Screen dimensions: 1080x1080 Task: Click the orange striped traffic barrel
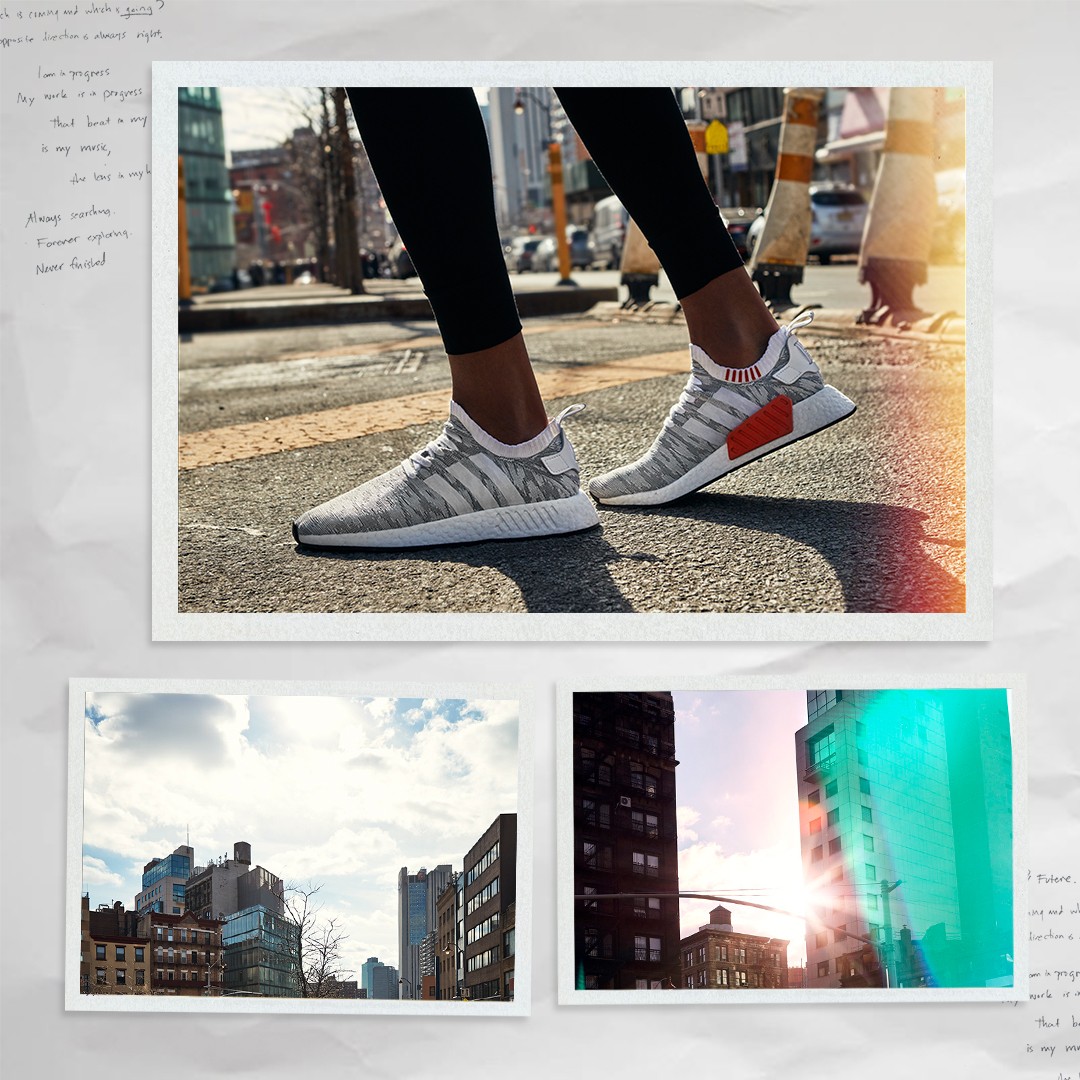pos(786,194)
